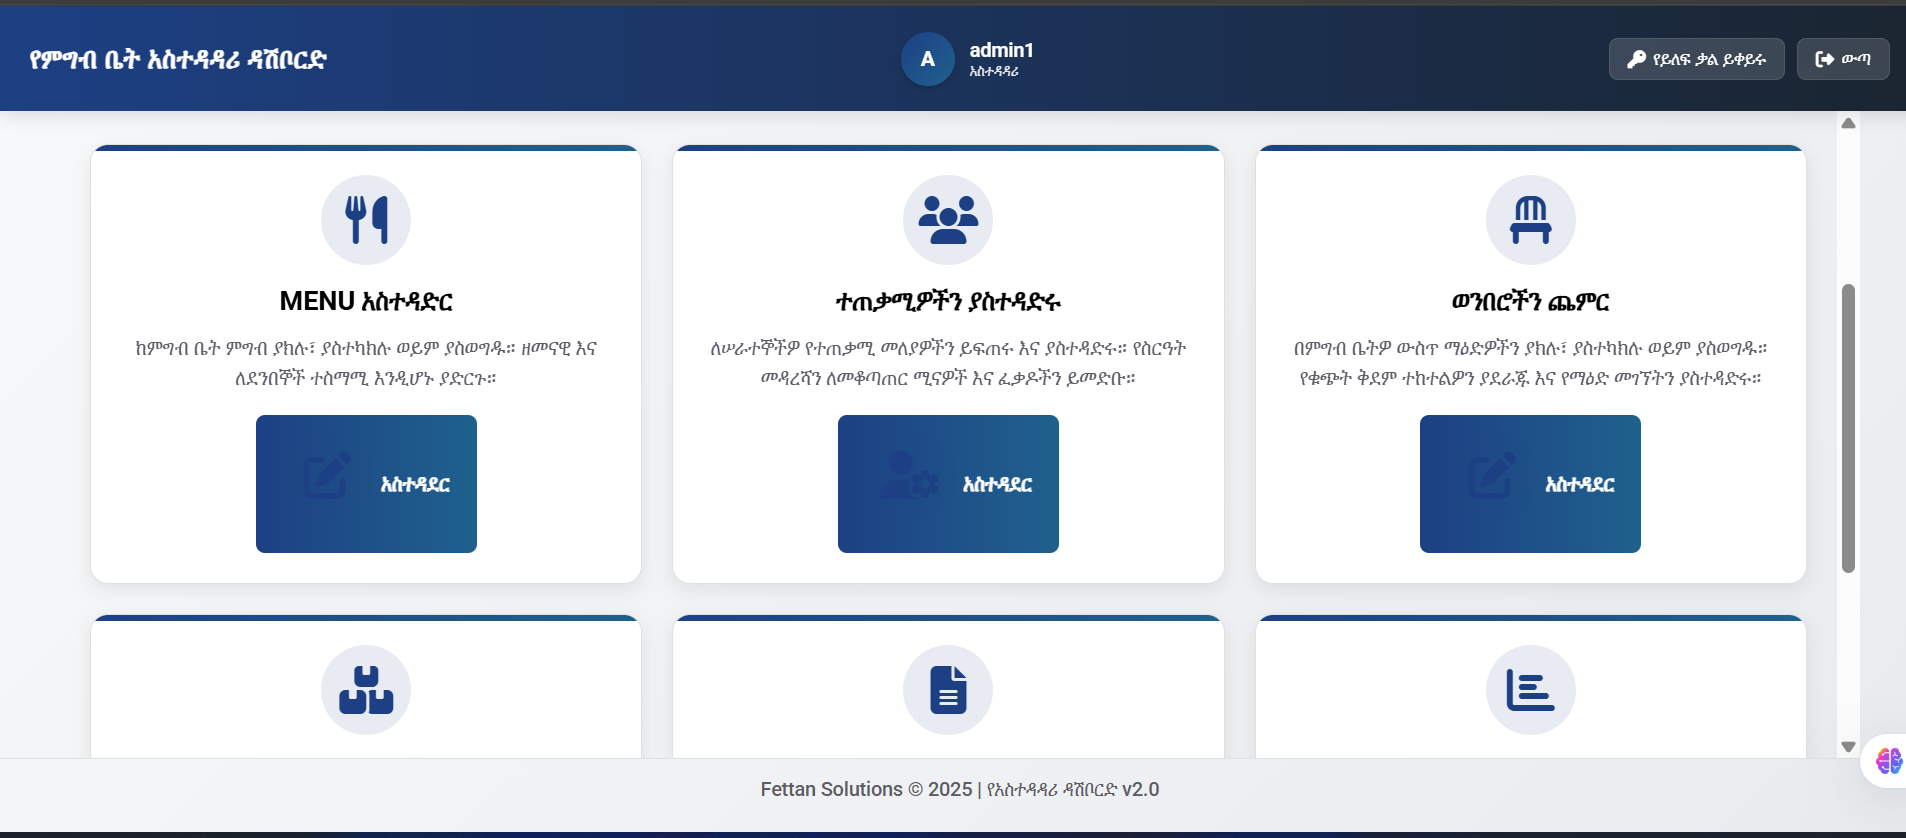The image size is (1906, 838).
Task: Open the floating brain assistant icon
Action: [x=1888, y=761]
